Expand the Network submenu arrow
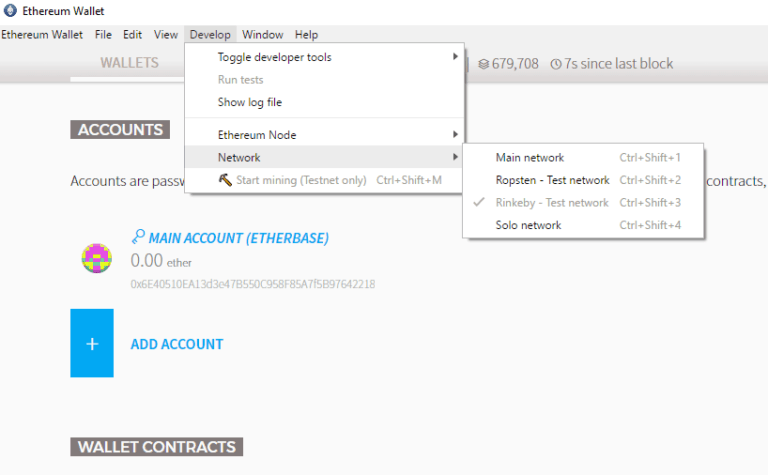The image size is (768, 475). [455, 157]
